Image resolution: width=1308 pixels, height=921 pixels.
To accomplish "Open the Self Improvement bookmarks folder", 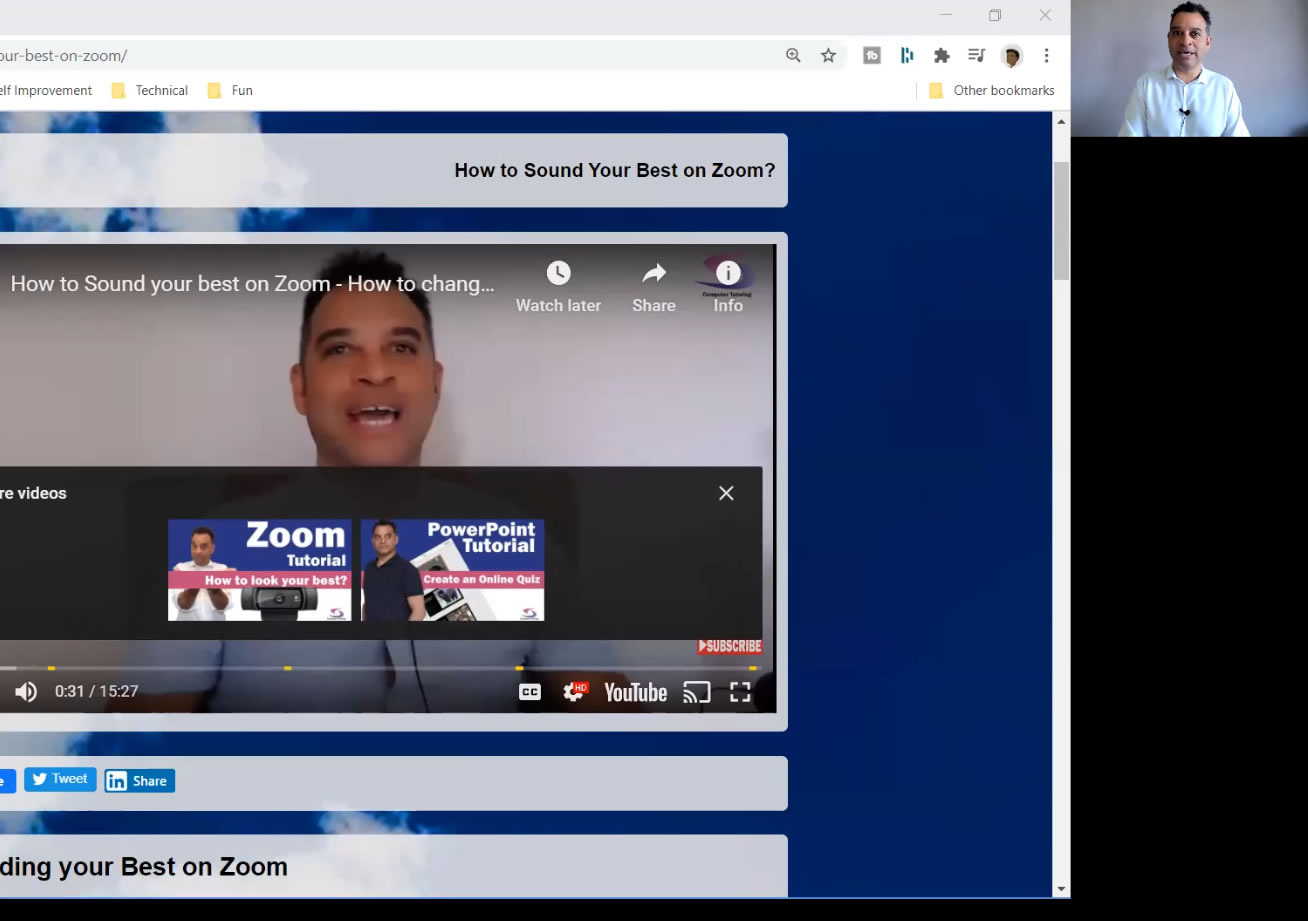I will click(x=45, y=90).
